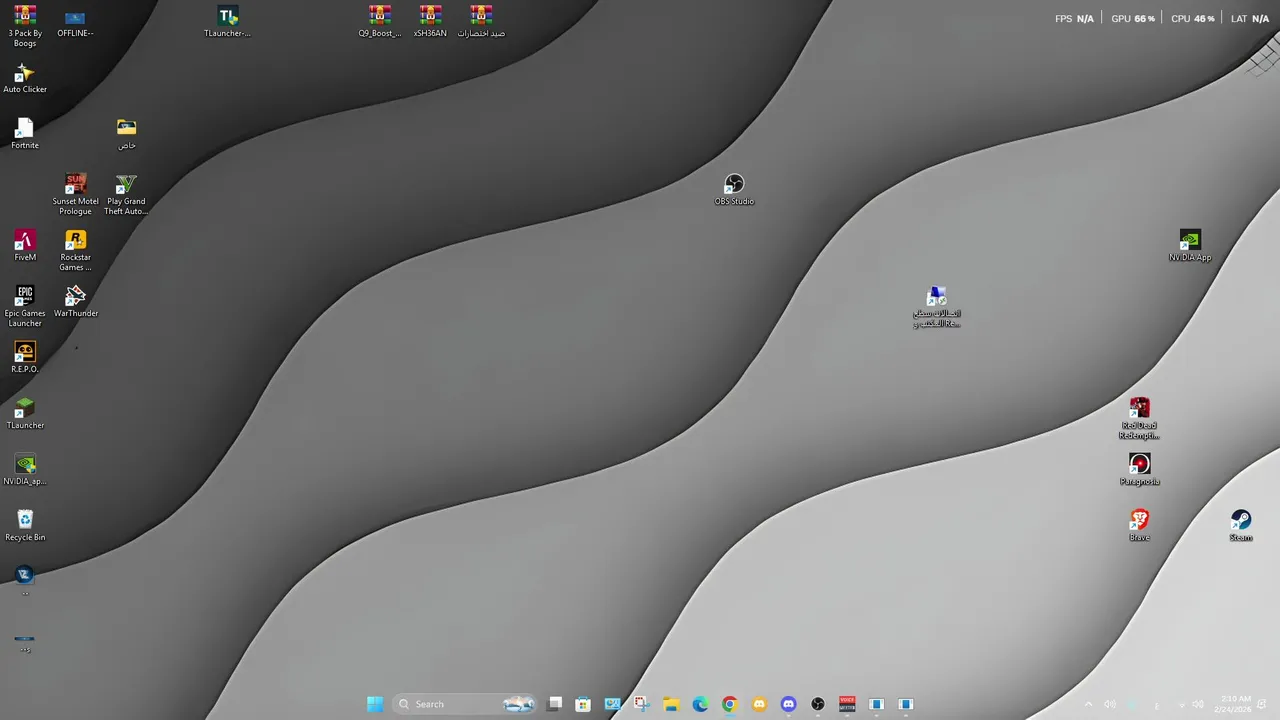Click the GPU 66% overlay reading
Screen dimensions: 1280x720
tap(1133, 18)
